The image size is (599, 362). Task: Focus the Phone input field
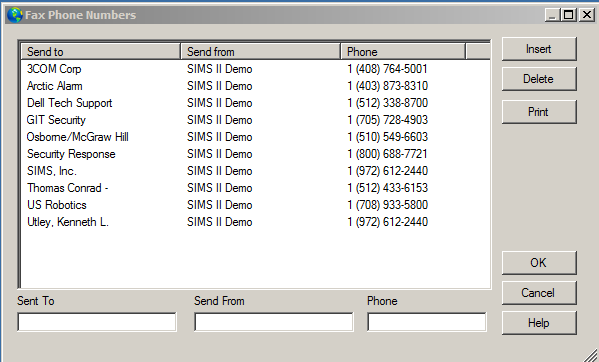coord(427,322)
